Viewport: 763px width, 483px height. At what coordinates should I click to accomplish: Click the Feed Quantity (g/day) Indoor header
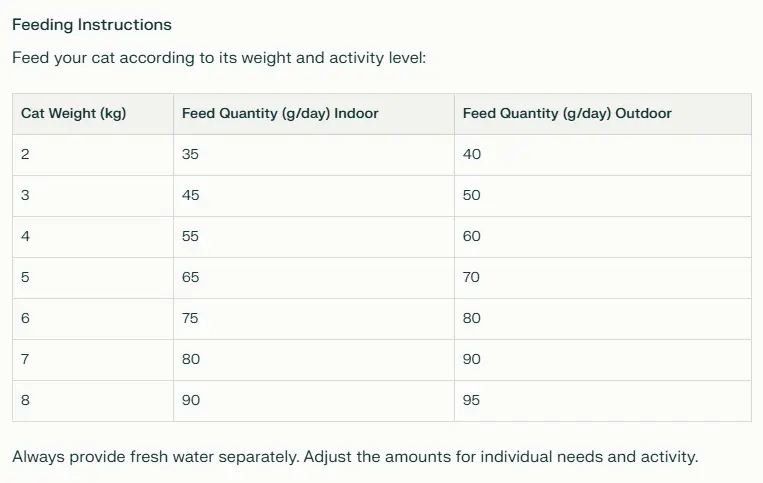(x=314, y=114)
